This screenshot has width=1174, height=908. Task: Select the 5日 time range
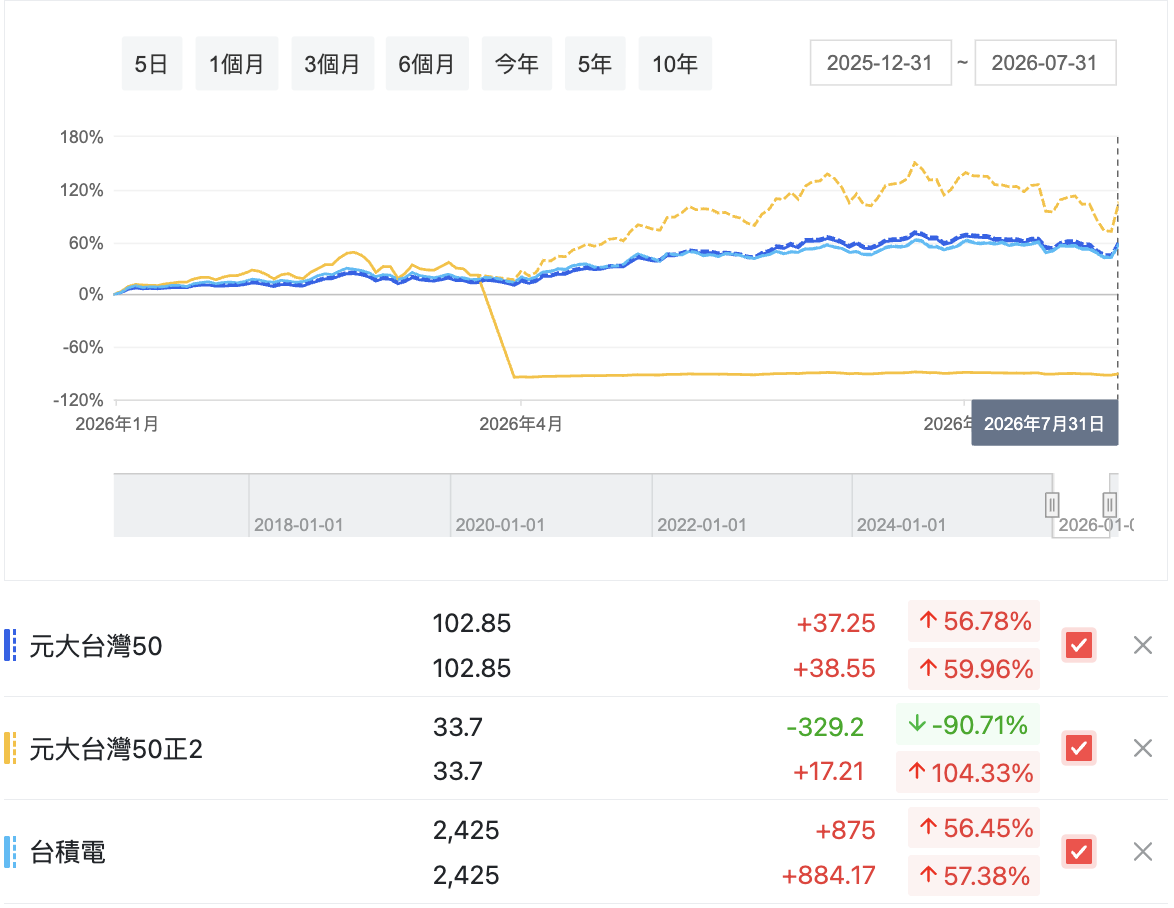click(151, 64)
